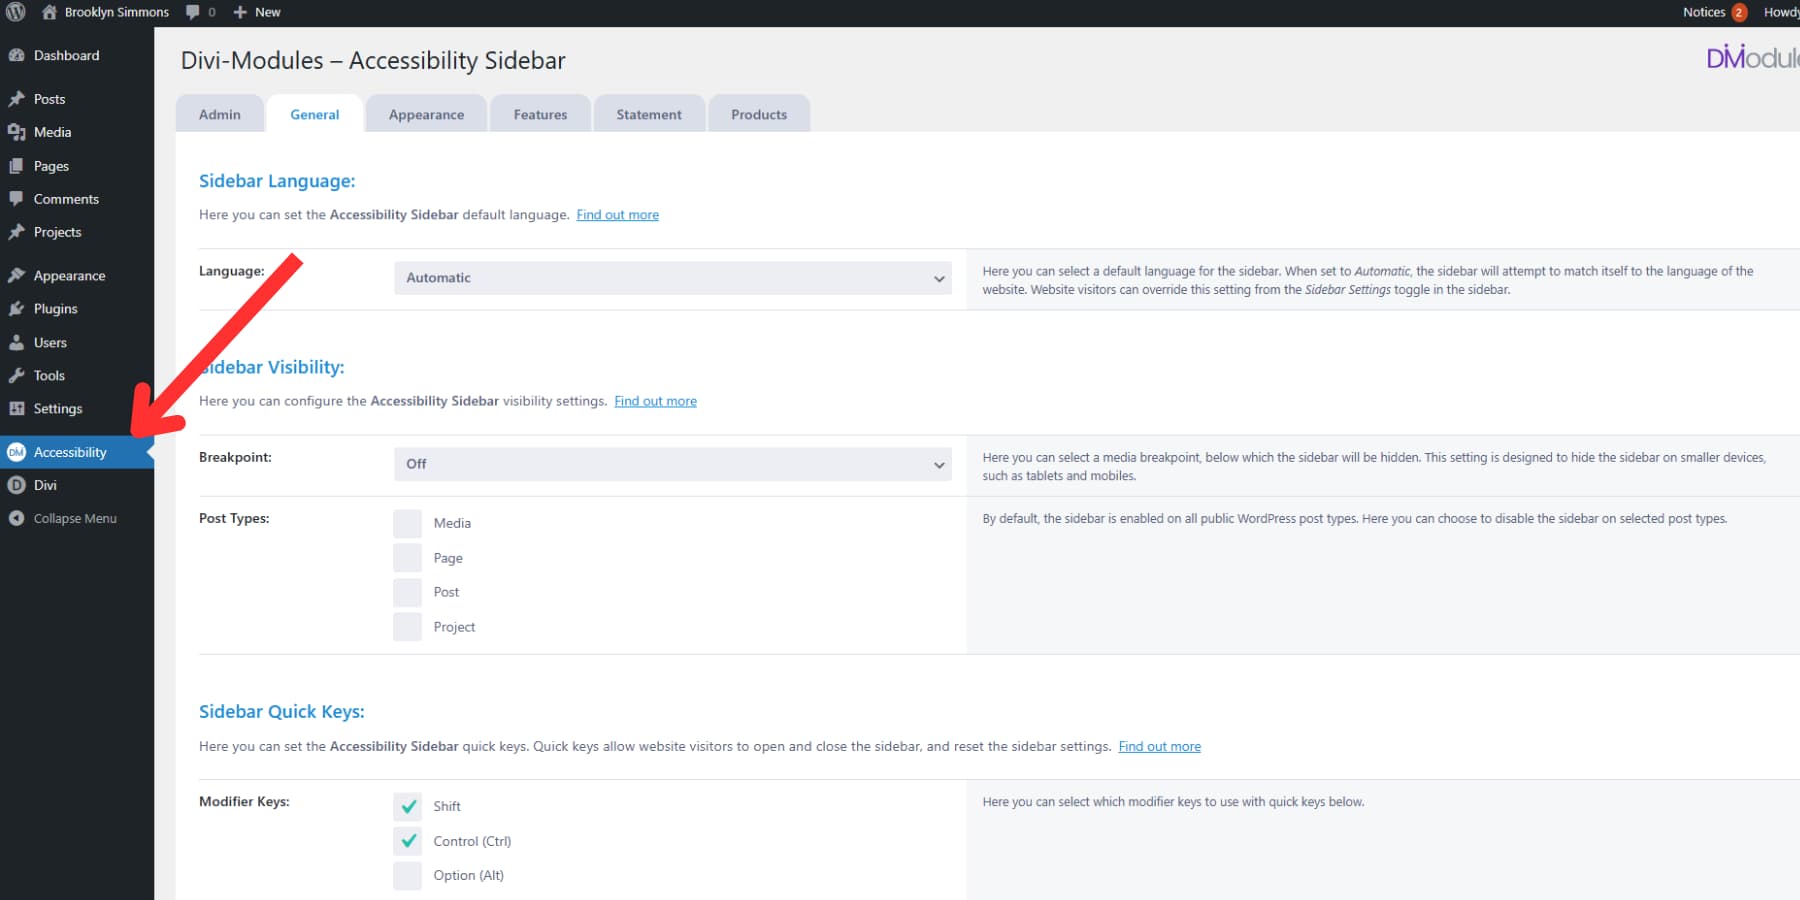The width and height of the screenshot is (1800, 900).
Task: Open the Language dropdown set to Automatic
Action: [671, 278]
